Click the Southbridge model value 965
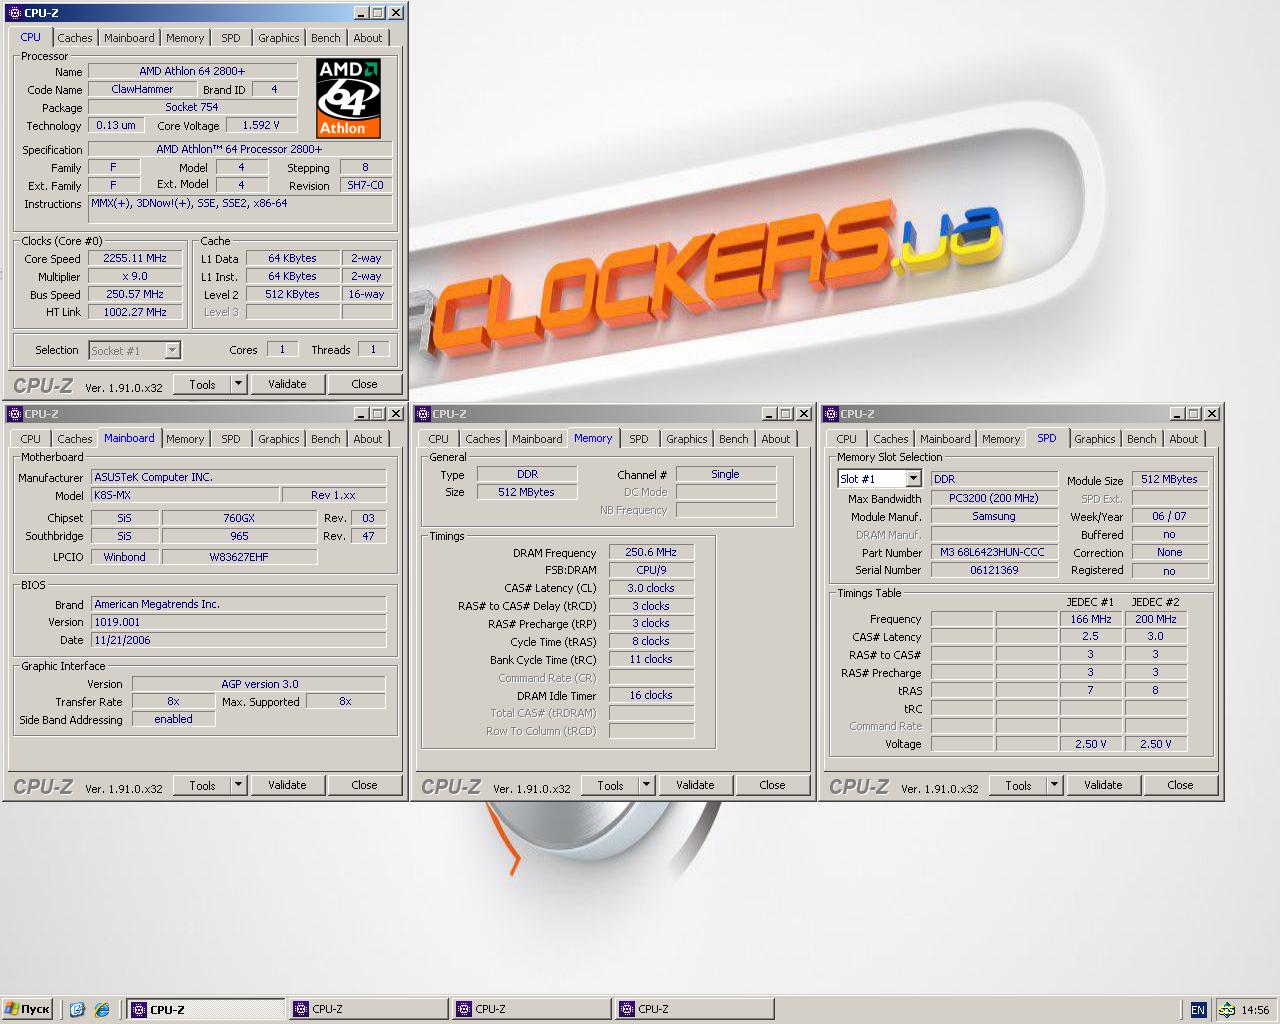Screen dimensions: 1280x1024 239,536
